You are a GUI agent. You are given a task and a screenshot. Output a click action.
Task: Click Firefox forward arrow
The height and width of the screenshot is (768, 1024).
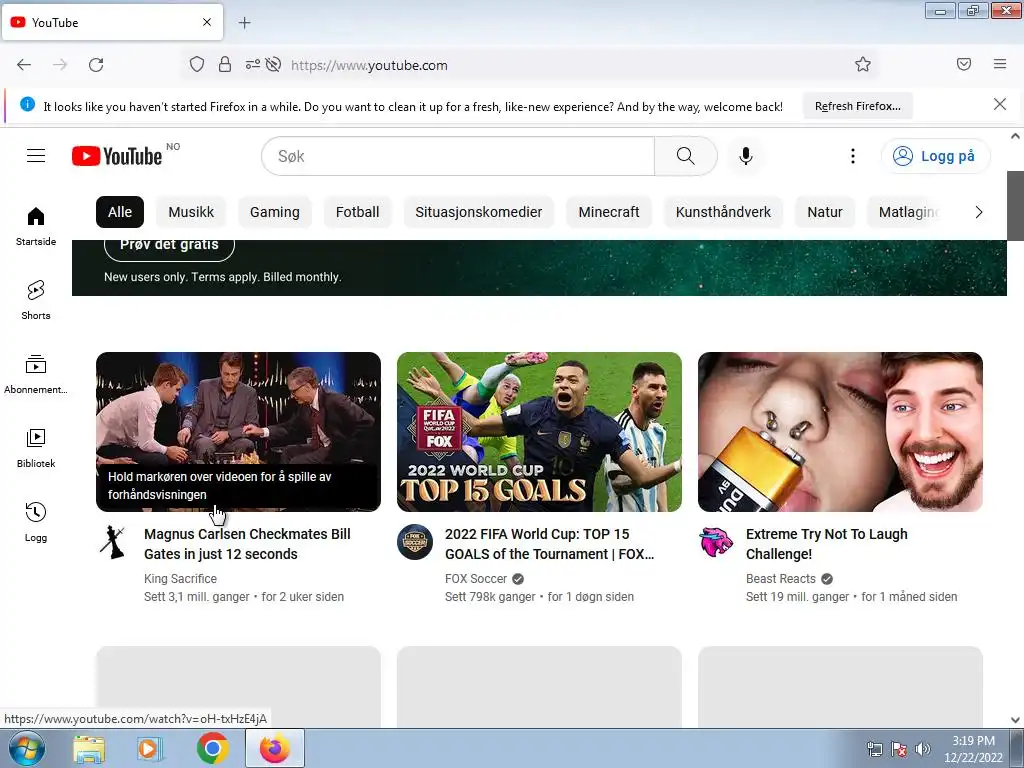click(x=60, y=65)
